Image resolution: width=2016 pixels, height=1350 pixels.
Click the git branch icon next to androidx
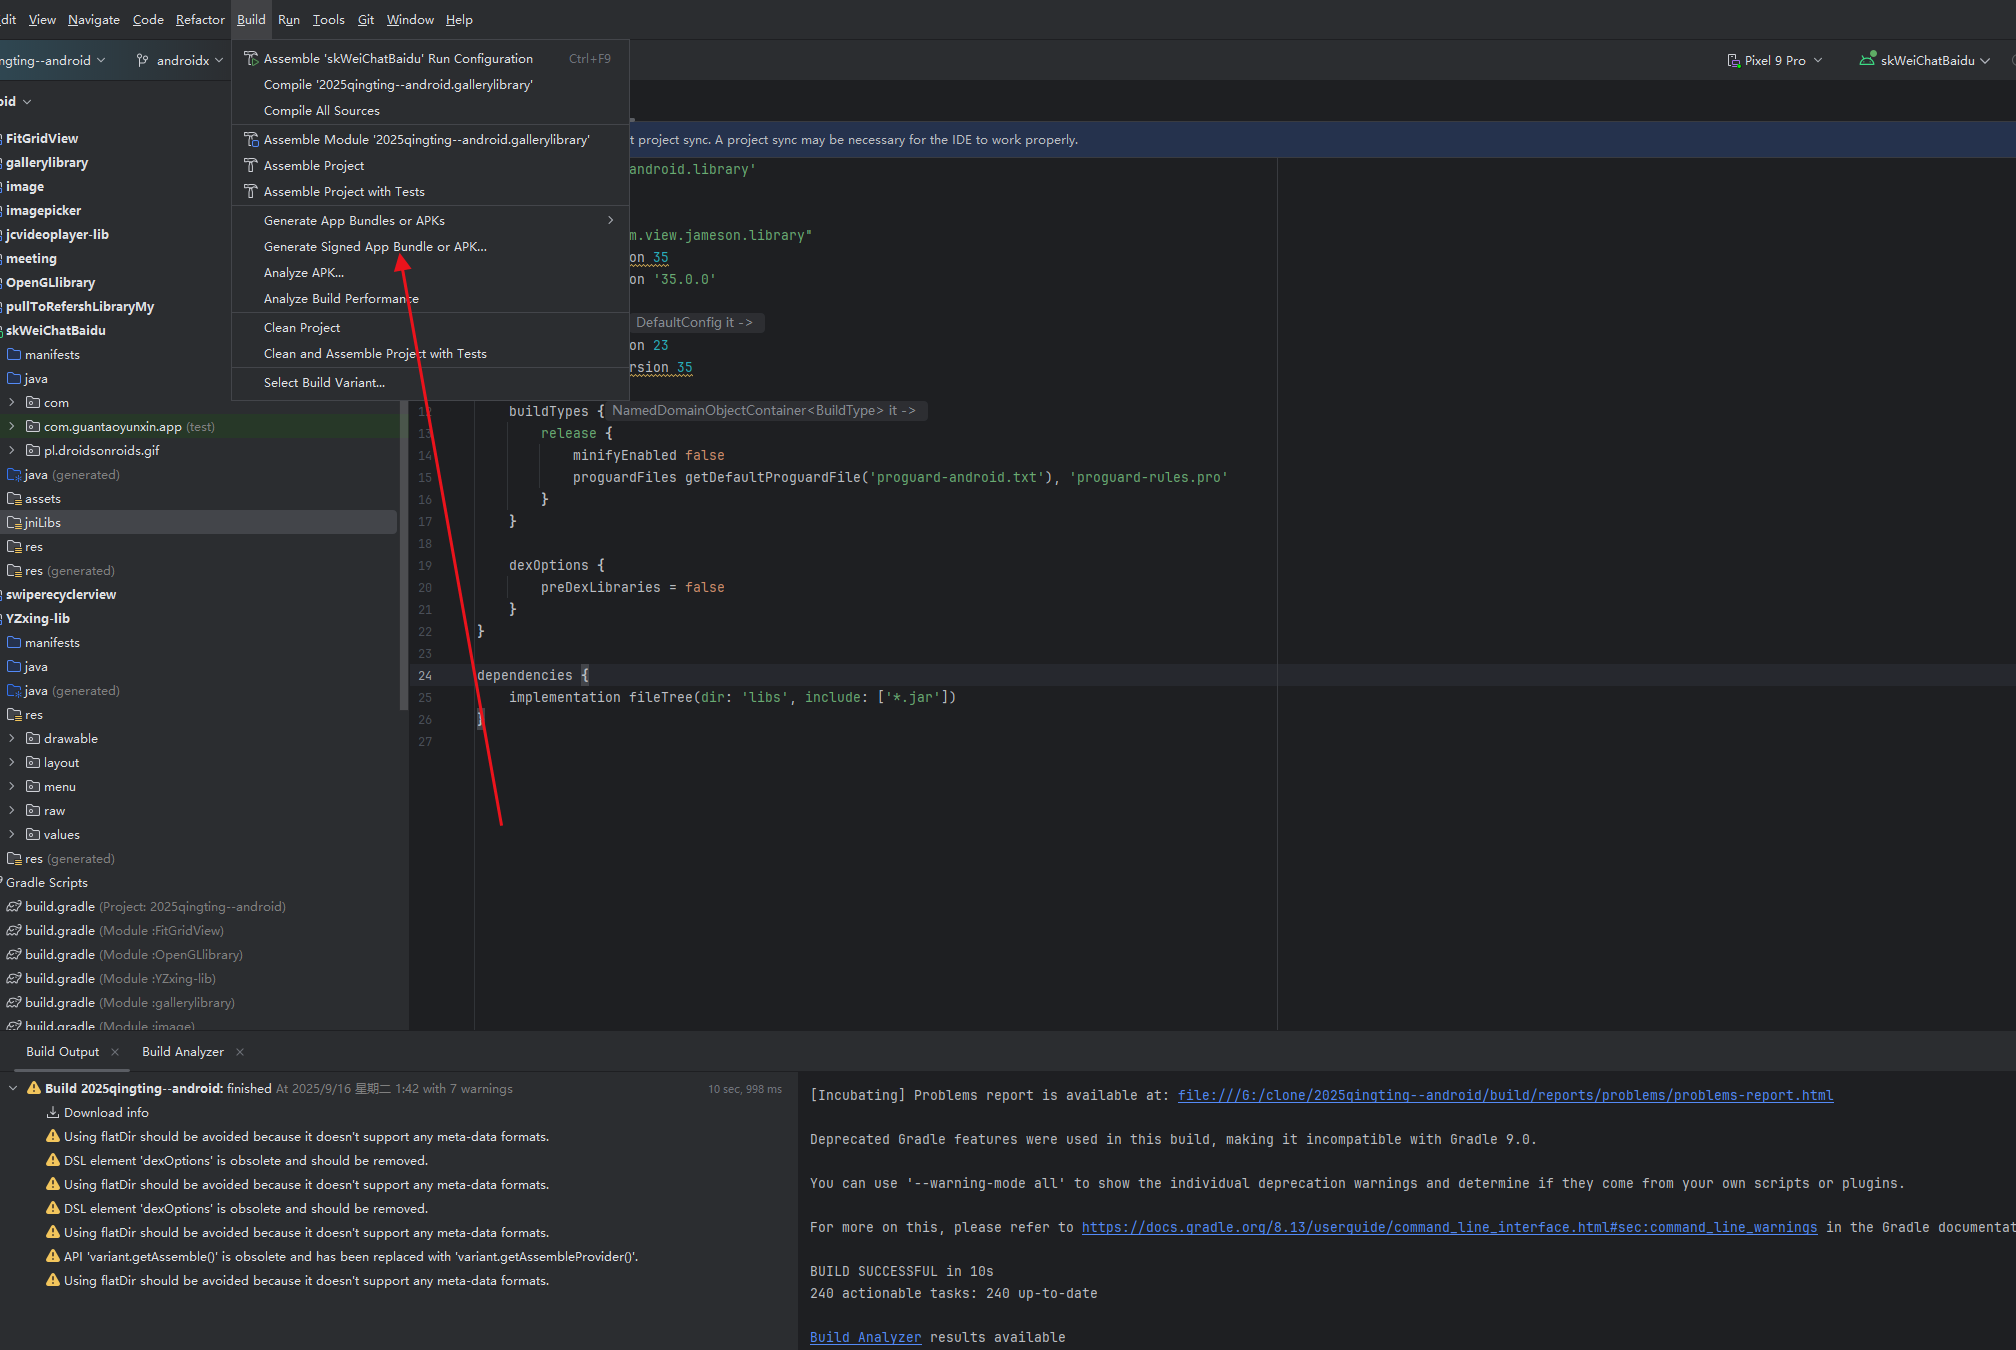tap(142, 60)
